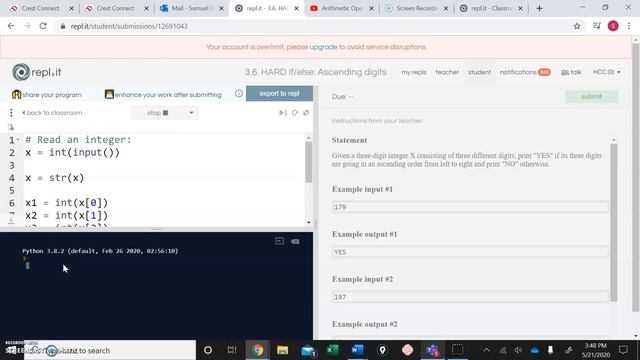Click the open-in-new-window editor icon
Image resolution: width=640 pixels, height=360 pixels.
306,113
